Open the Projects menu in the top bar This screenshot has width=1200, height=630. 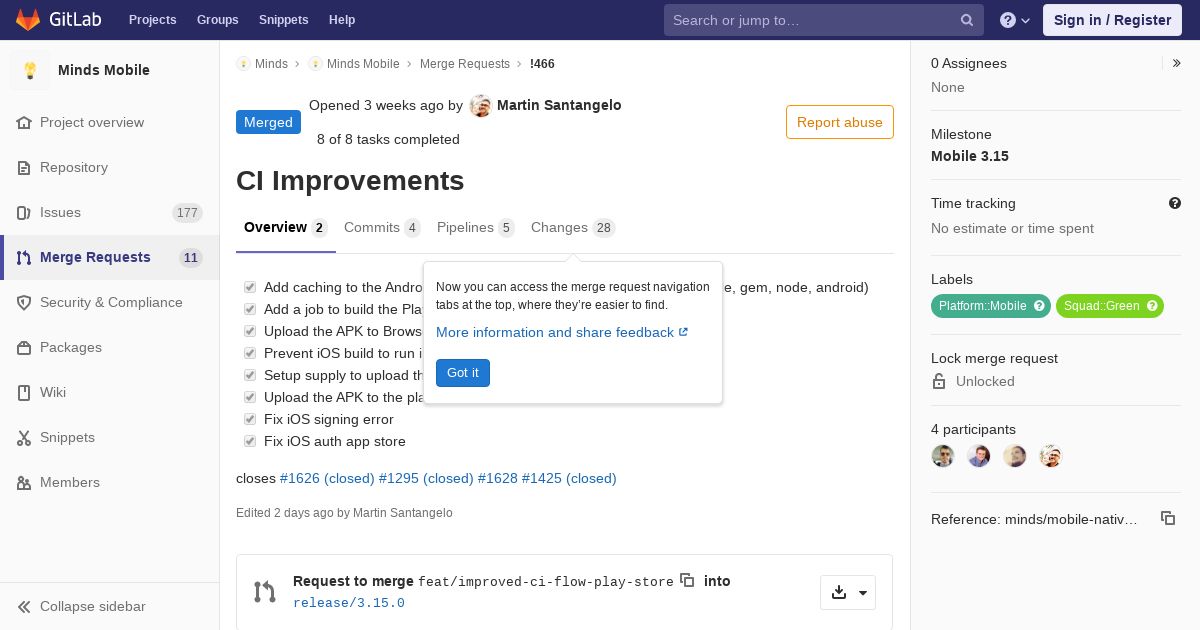(152, 20)
